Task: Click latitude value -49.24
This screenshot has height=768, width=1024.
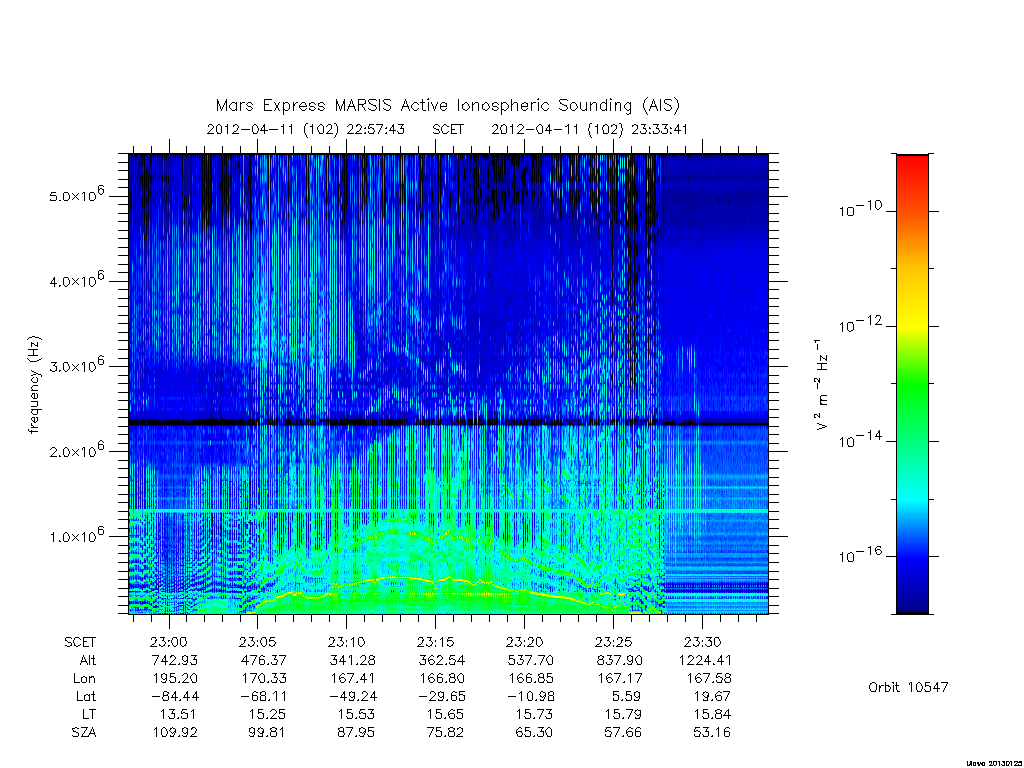Action: coord(353,696)
